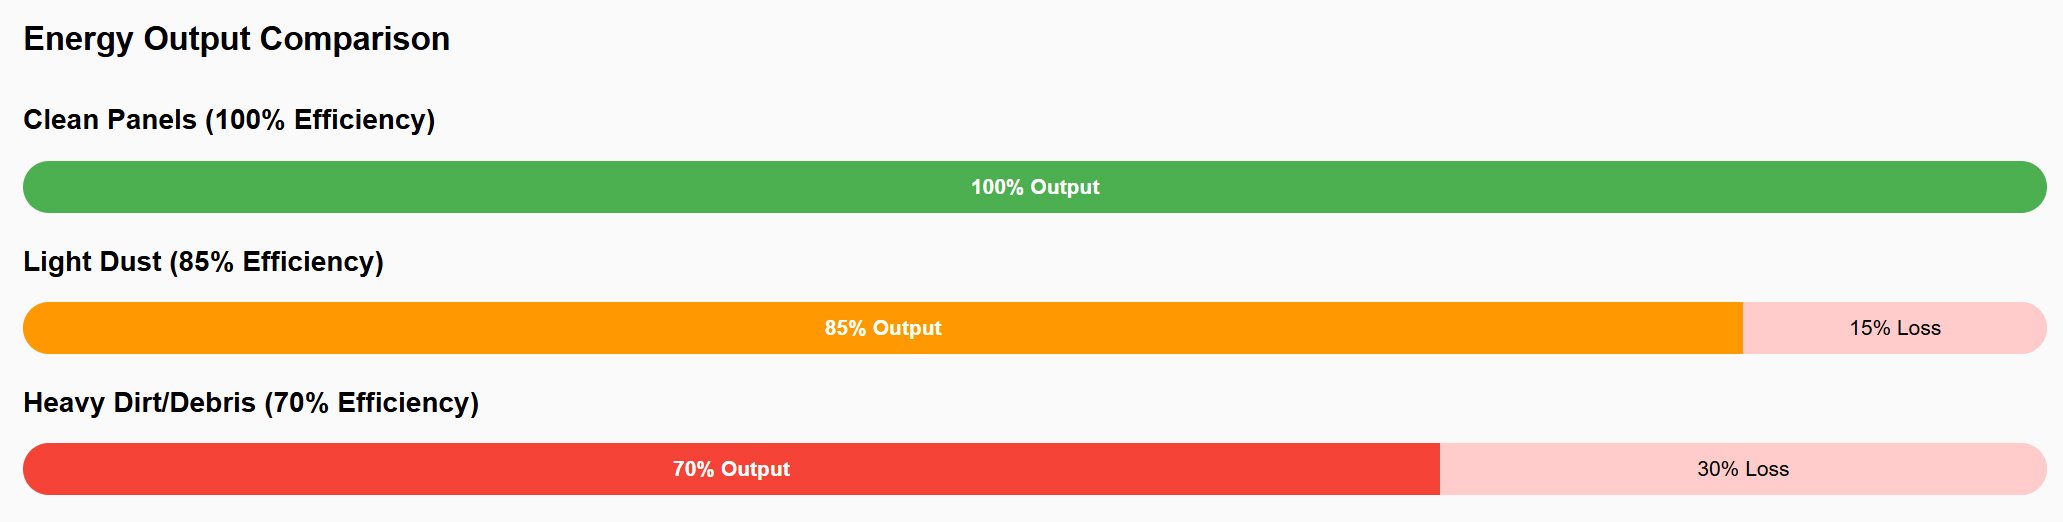
Task: Click the 100% Output text label
Action: tap(1035, 187)
